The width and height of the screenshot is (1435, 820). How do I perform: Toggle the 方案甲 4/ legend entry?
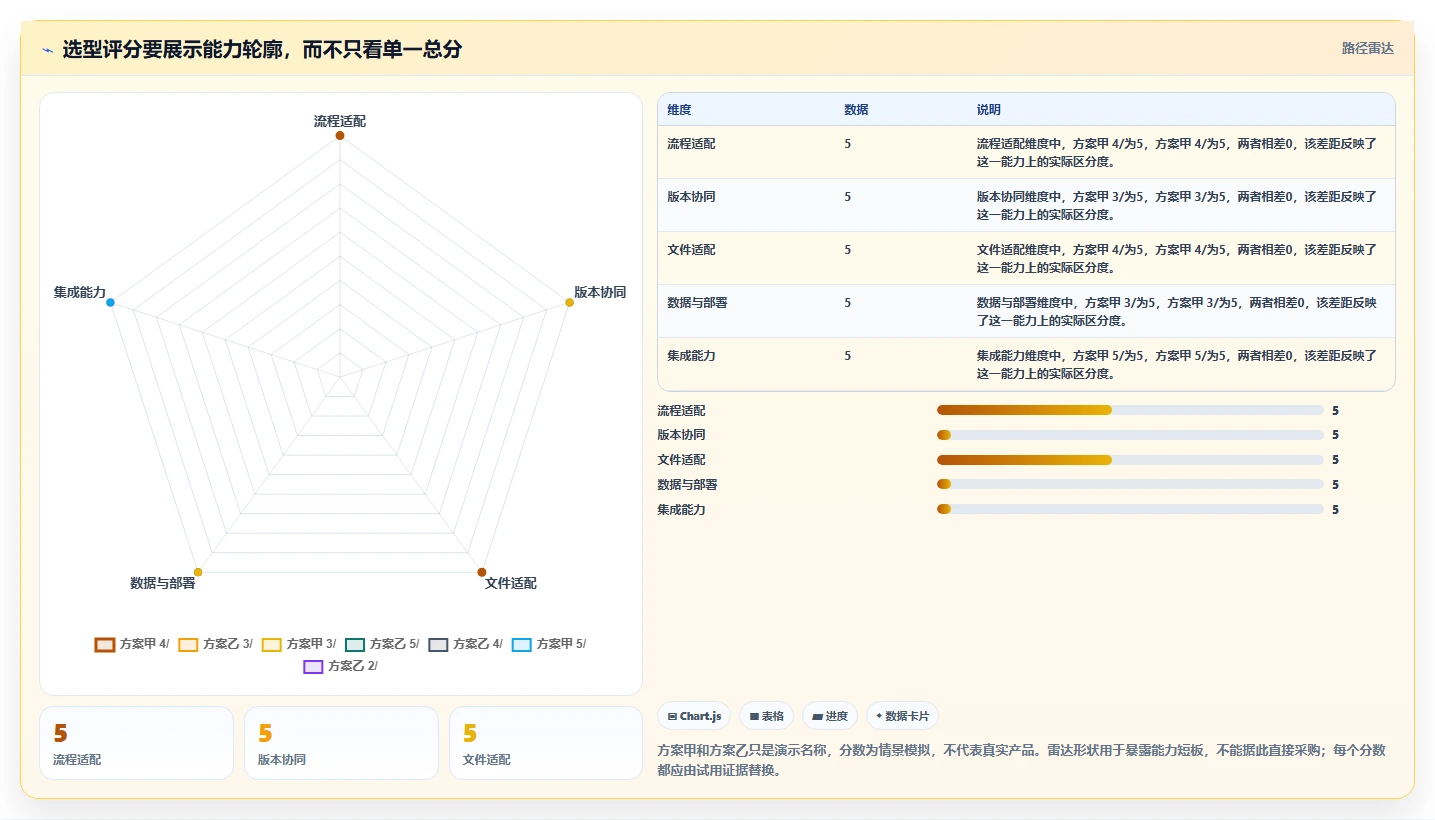pyautogui.click(x=132, y=644)
